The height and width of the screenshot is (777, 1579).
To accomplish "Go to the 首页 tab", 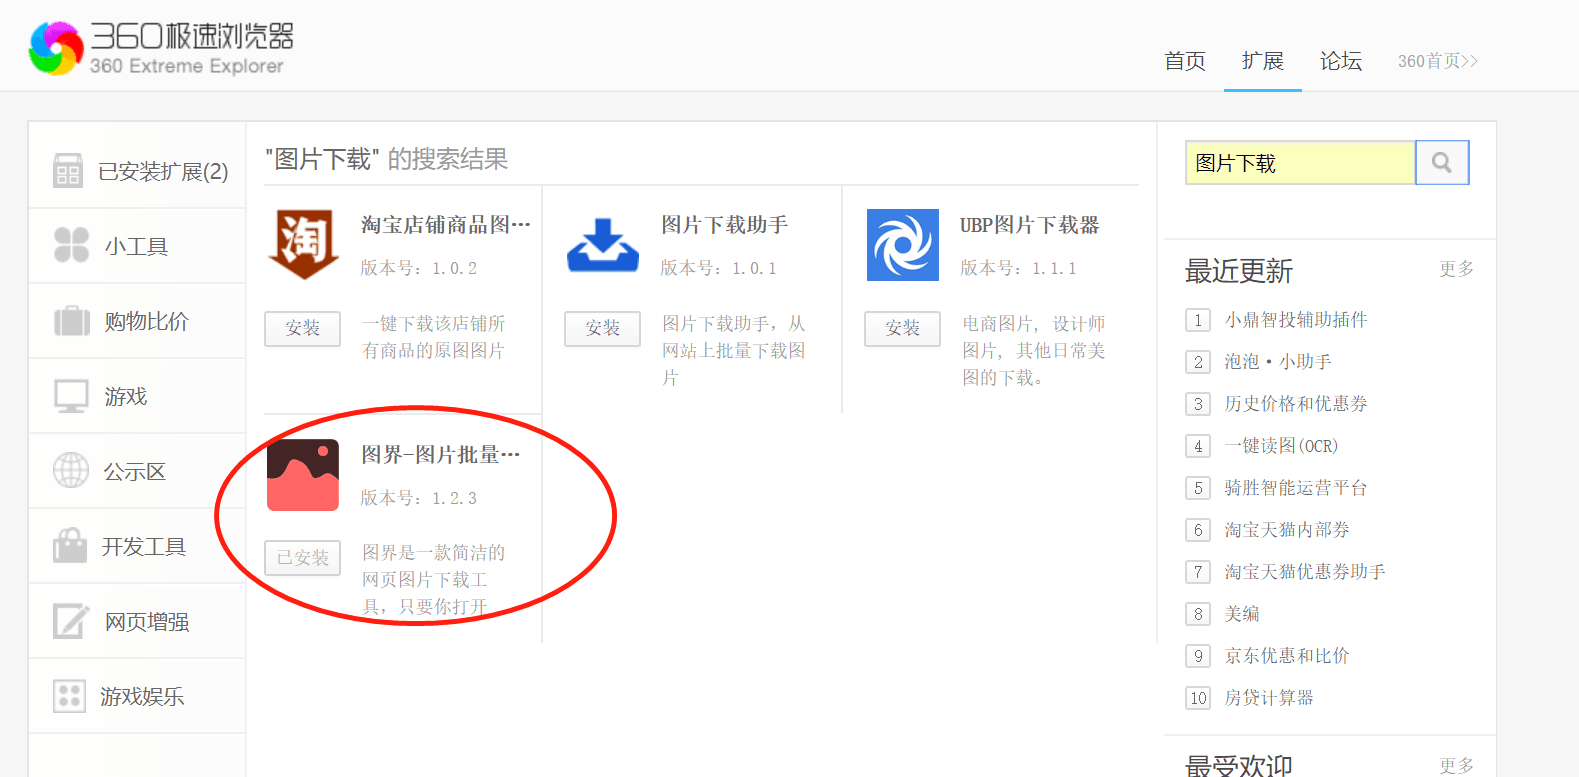I will [x=1185, y=61].
